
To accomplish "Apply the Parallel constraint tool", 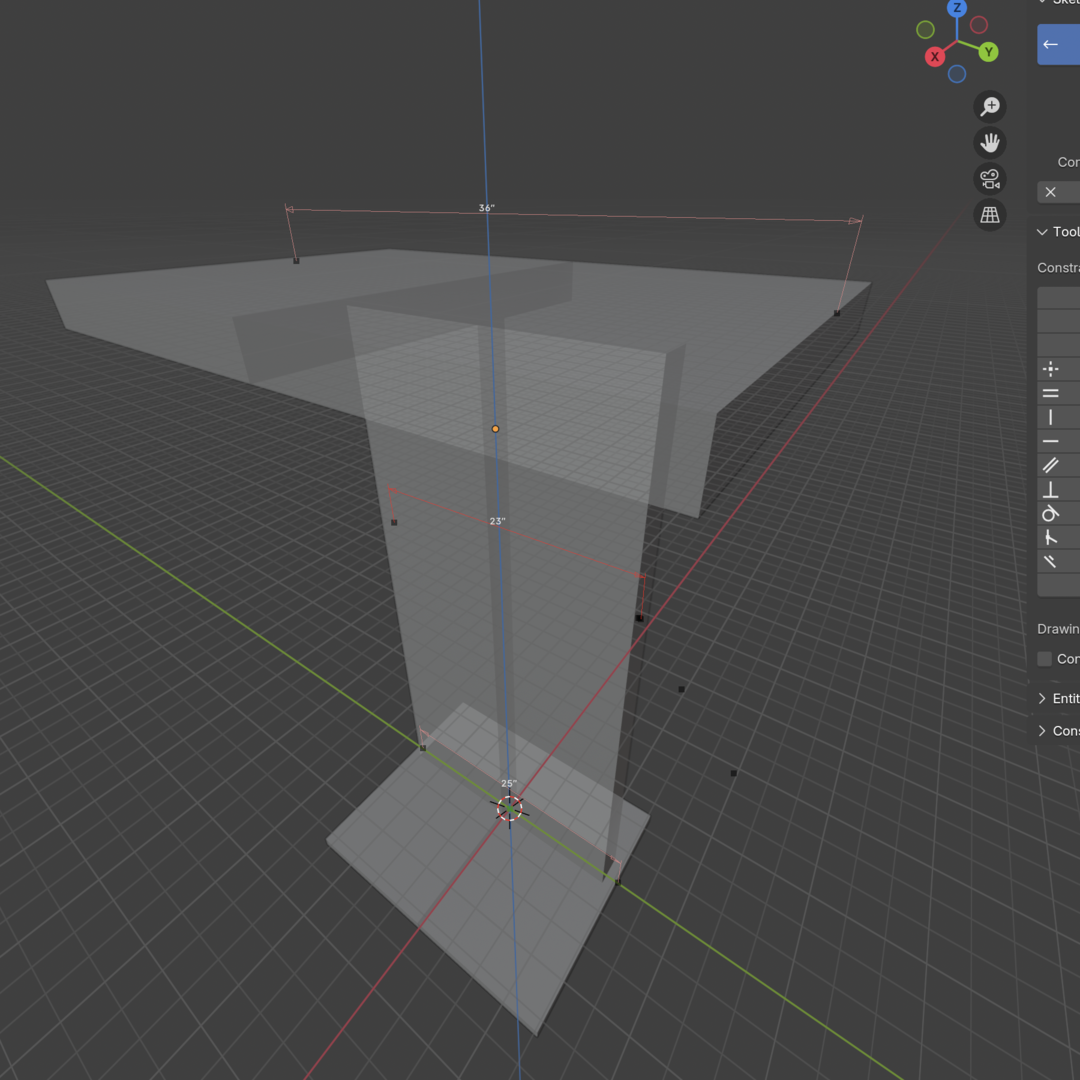I will (x=1051, y=465).
